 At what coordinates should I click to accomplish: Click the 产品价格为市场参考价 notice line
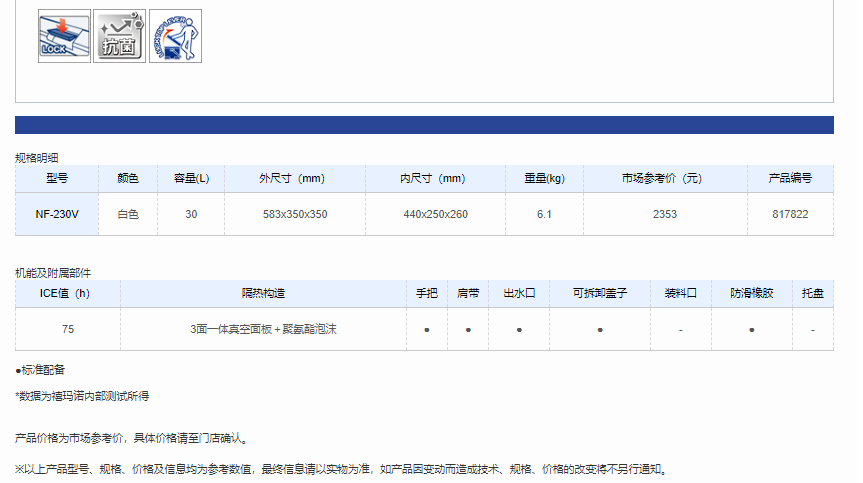click(x=132, y=438)
